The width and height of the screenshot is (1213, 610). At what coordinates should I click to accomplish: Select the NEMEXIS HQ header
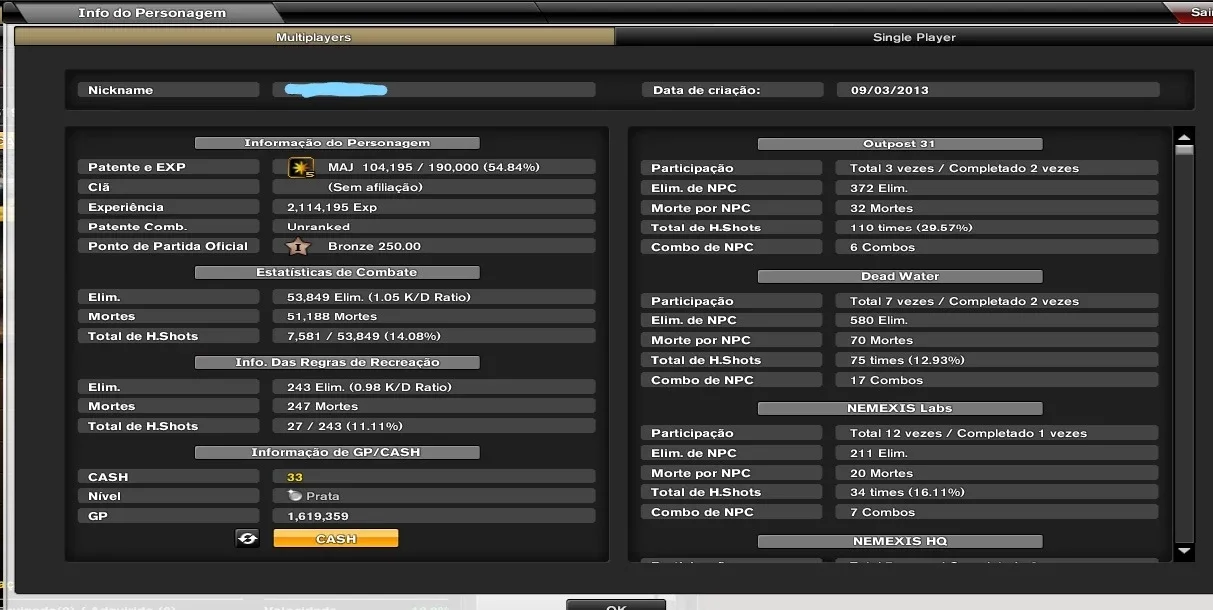900,541
